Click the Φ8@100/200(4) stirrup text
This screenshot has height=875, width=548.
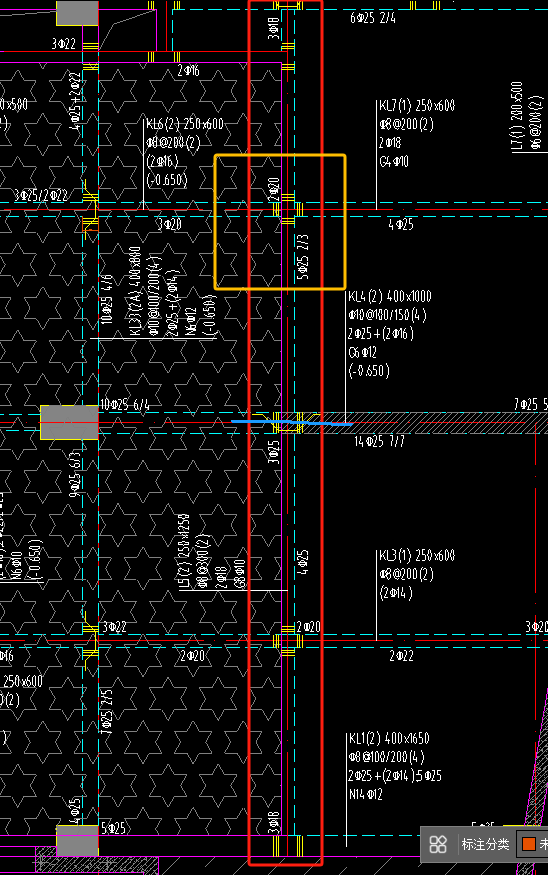click(387, 757)
